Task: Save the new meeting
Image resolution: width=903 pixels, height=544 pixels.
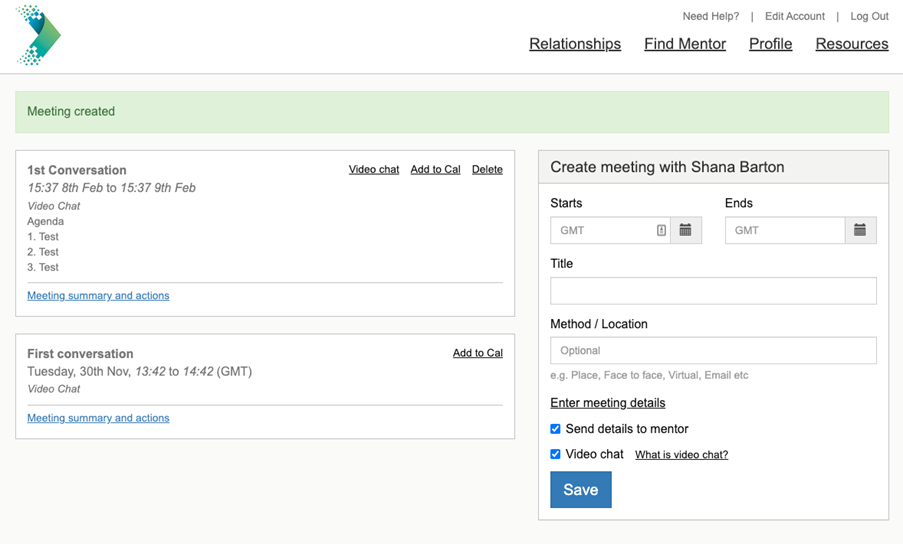Action: (580, 490)
